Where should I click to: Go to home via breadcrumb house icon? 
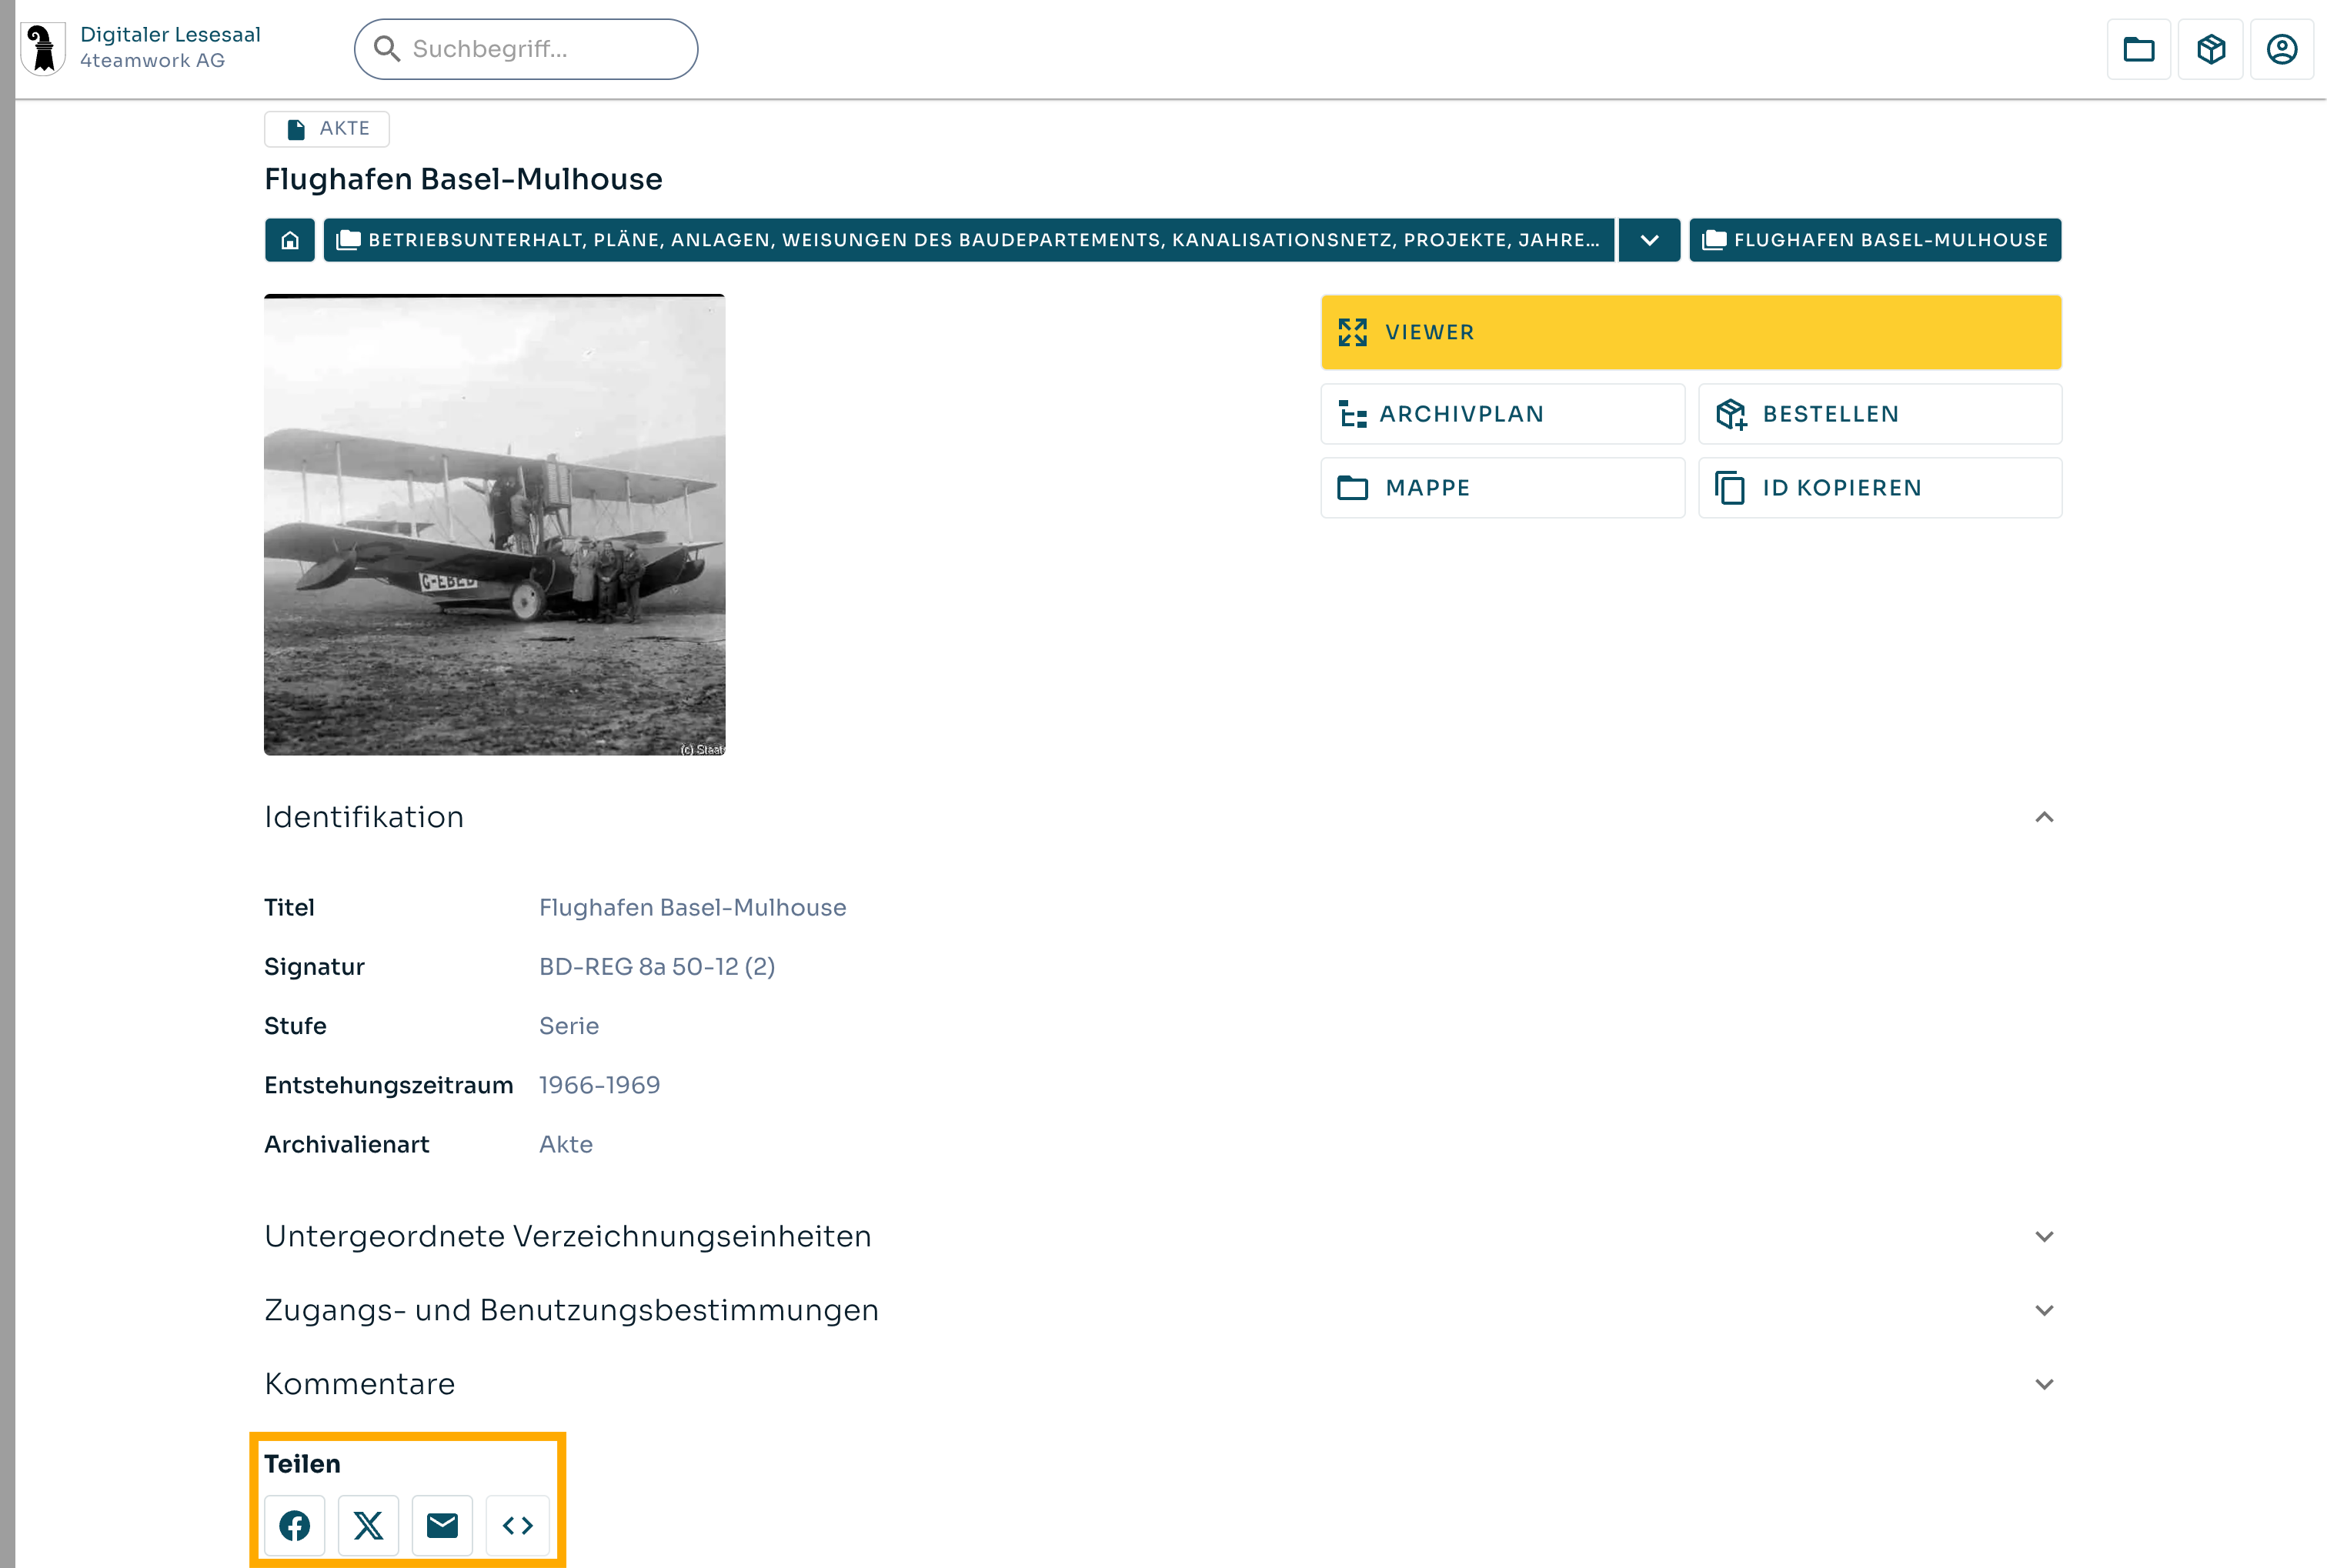[290, 240]
